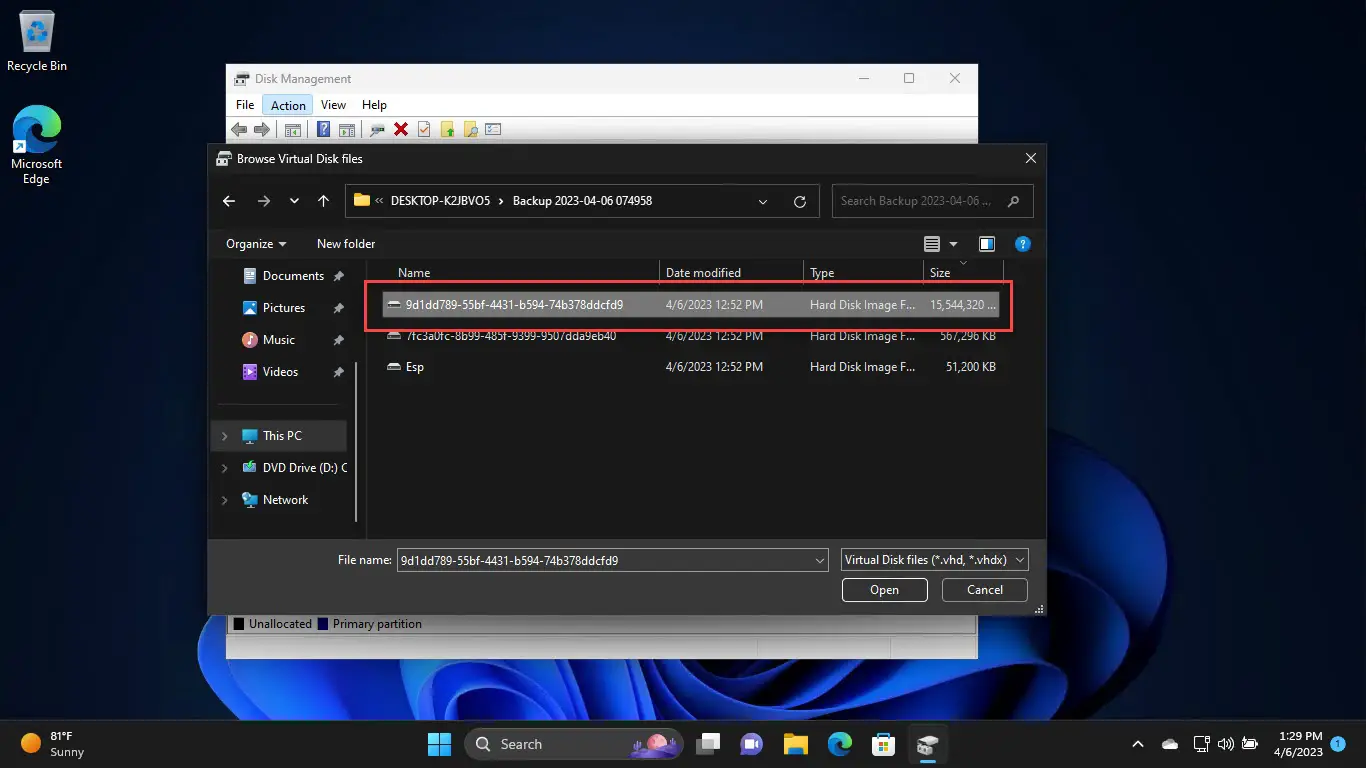Screen dimensions: 1366x768
Task: Open clock and date 1:29 PM
Action: 1298,744
